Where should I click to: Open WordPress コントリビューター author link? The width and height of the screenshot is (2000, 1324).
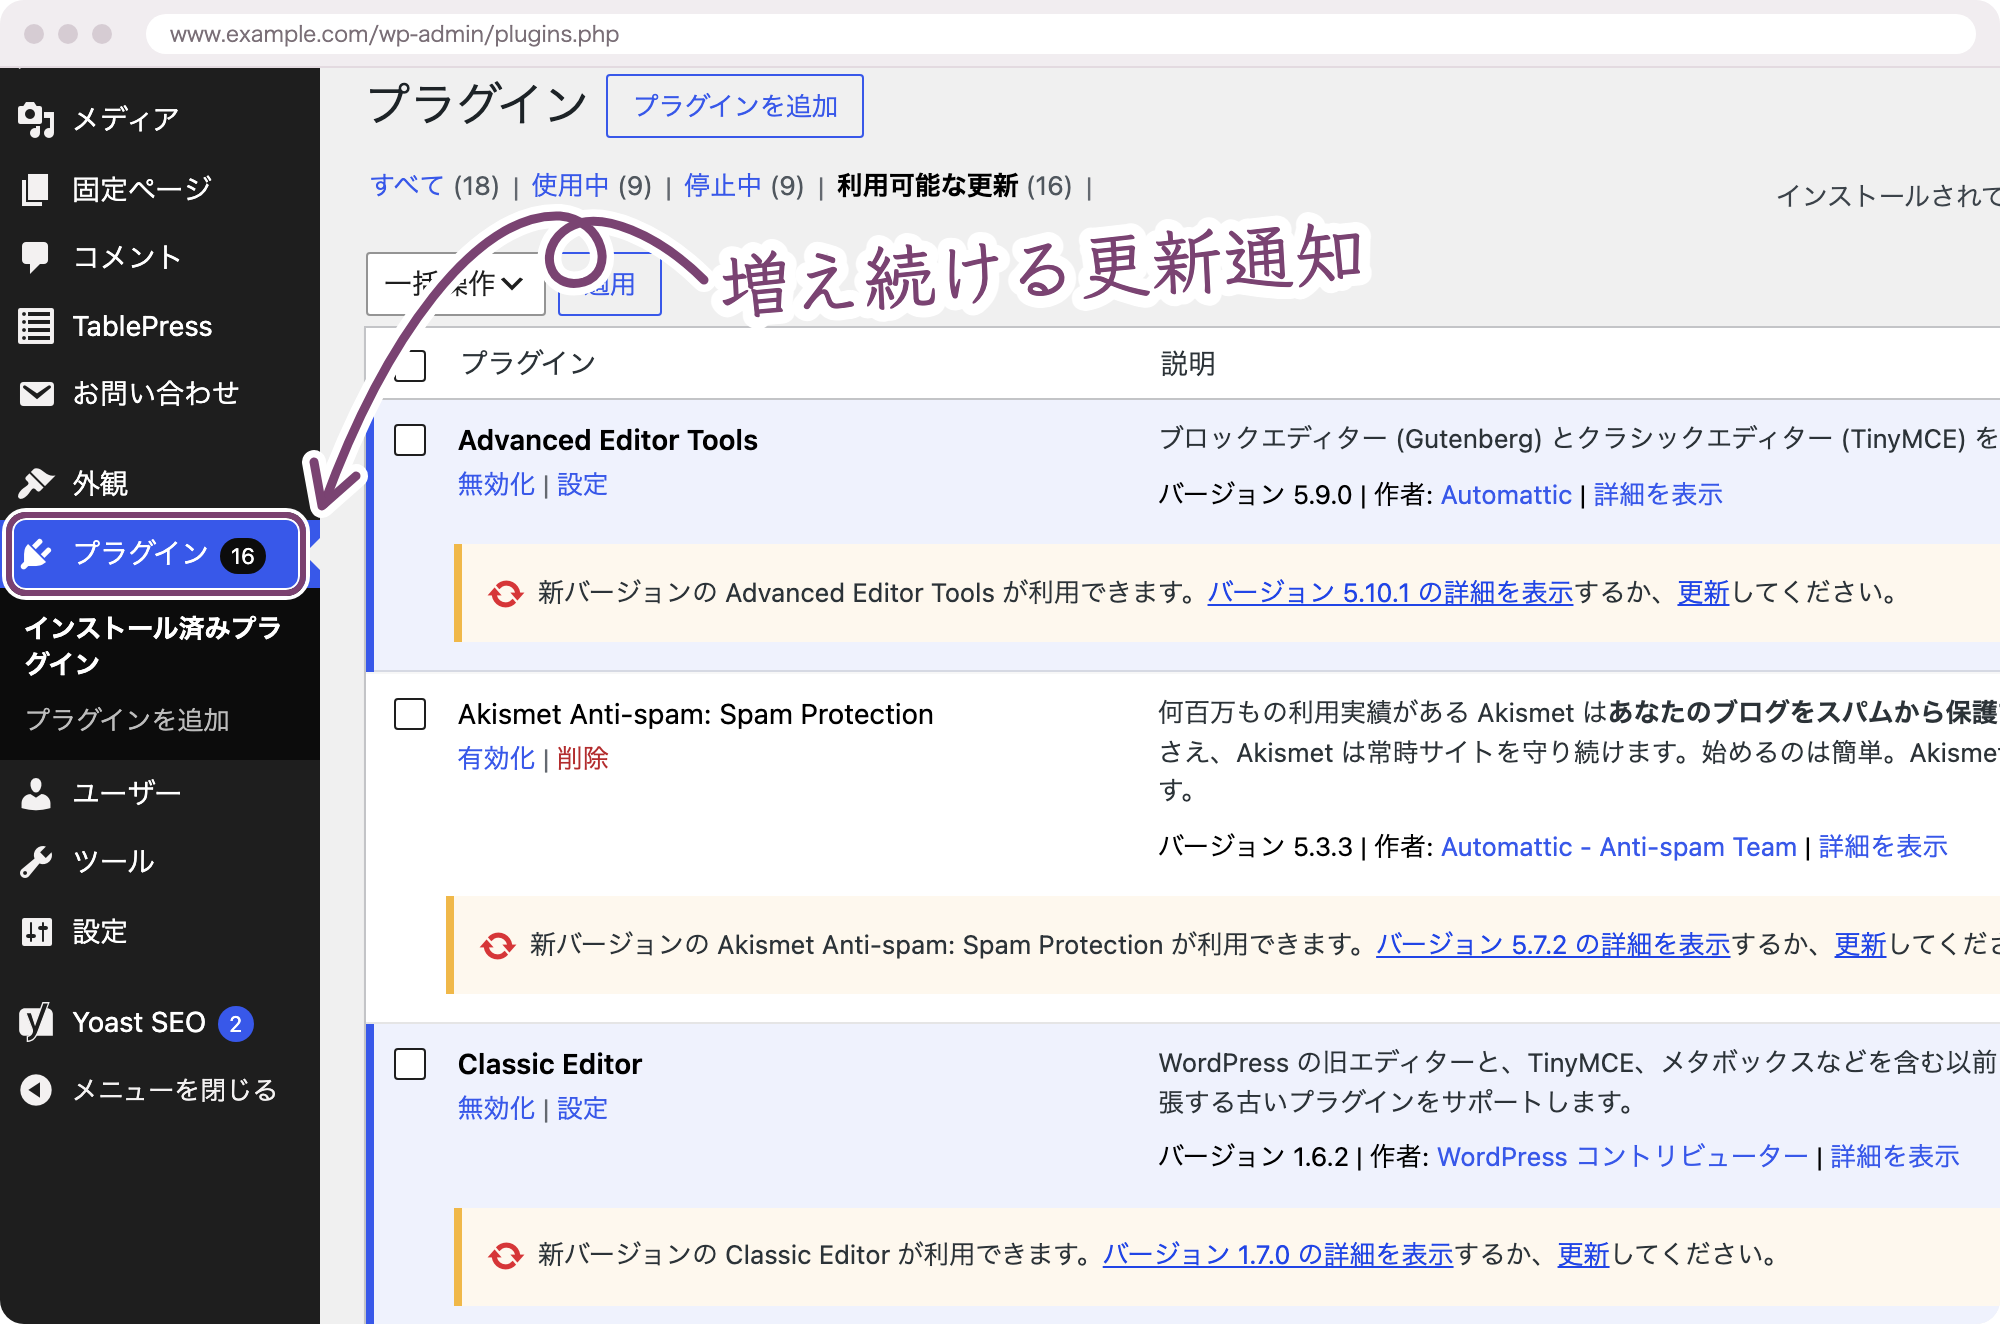tap(1623, 1157)
